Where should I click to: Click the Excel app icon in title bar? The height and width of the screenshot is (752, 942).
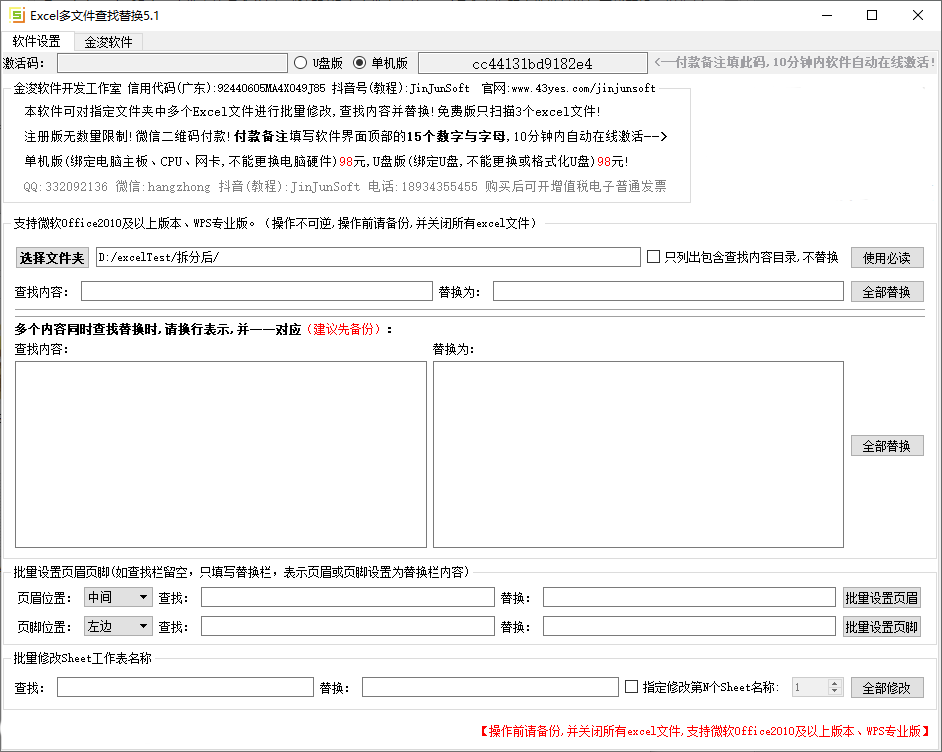17,15
